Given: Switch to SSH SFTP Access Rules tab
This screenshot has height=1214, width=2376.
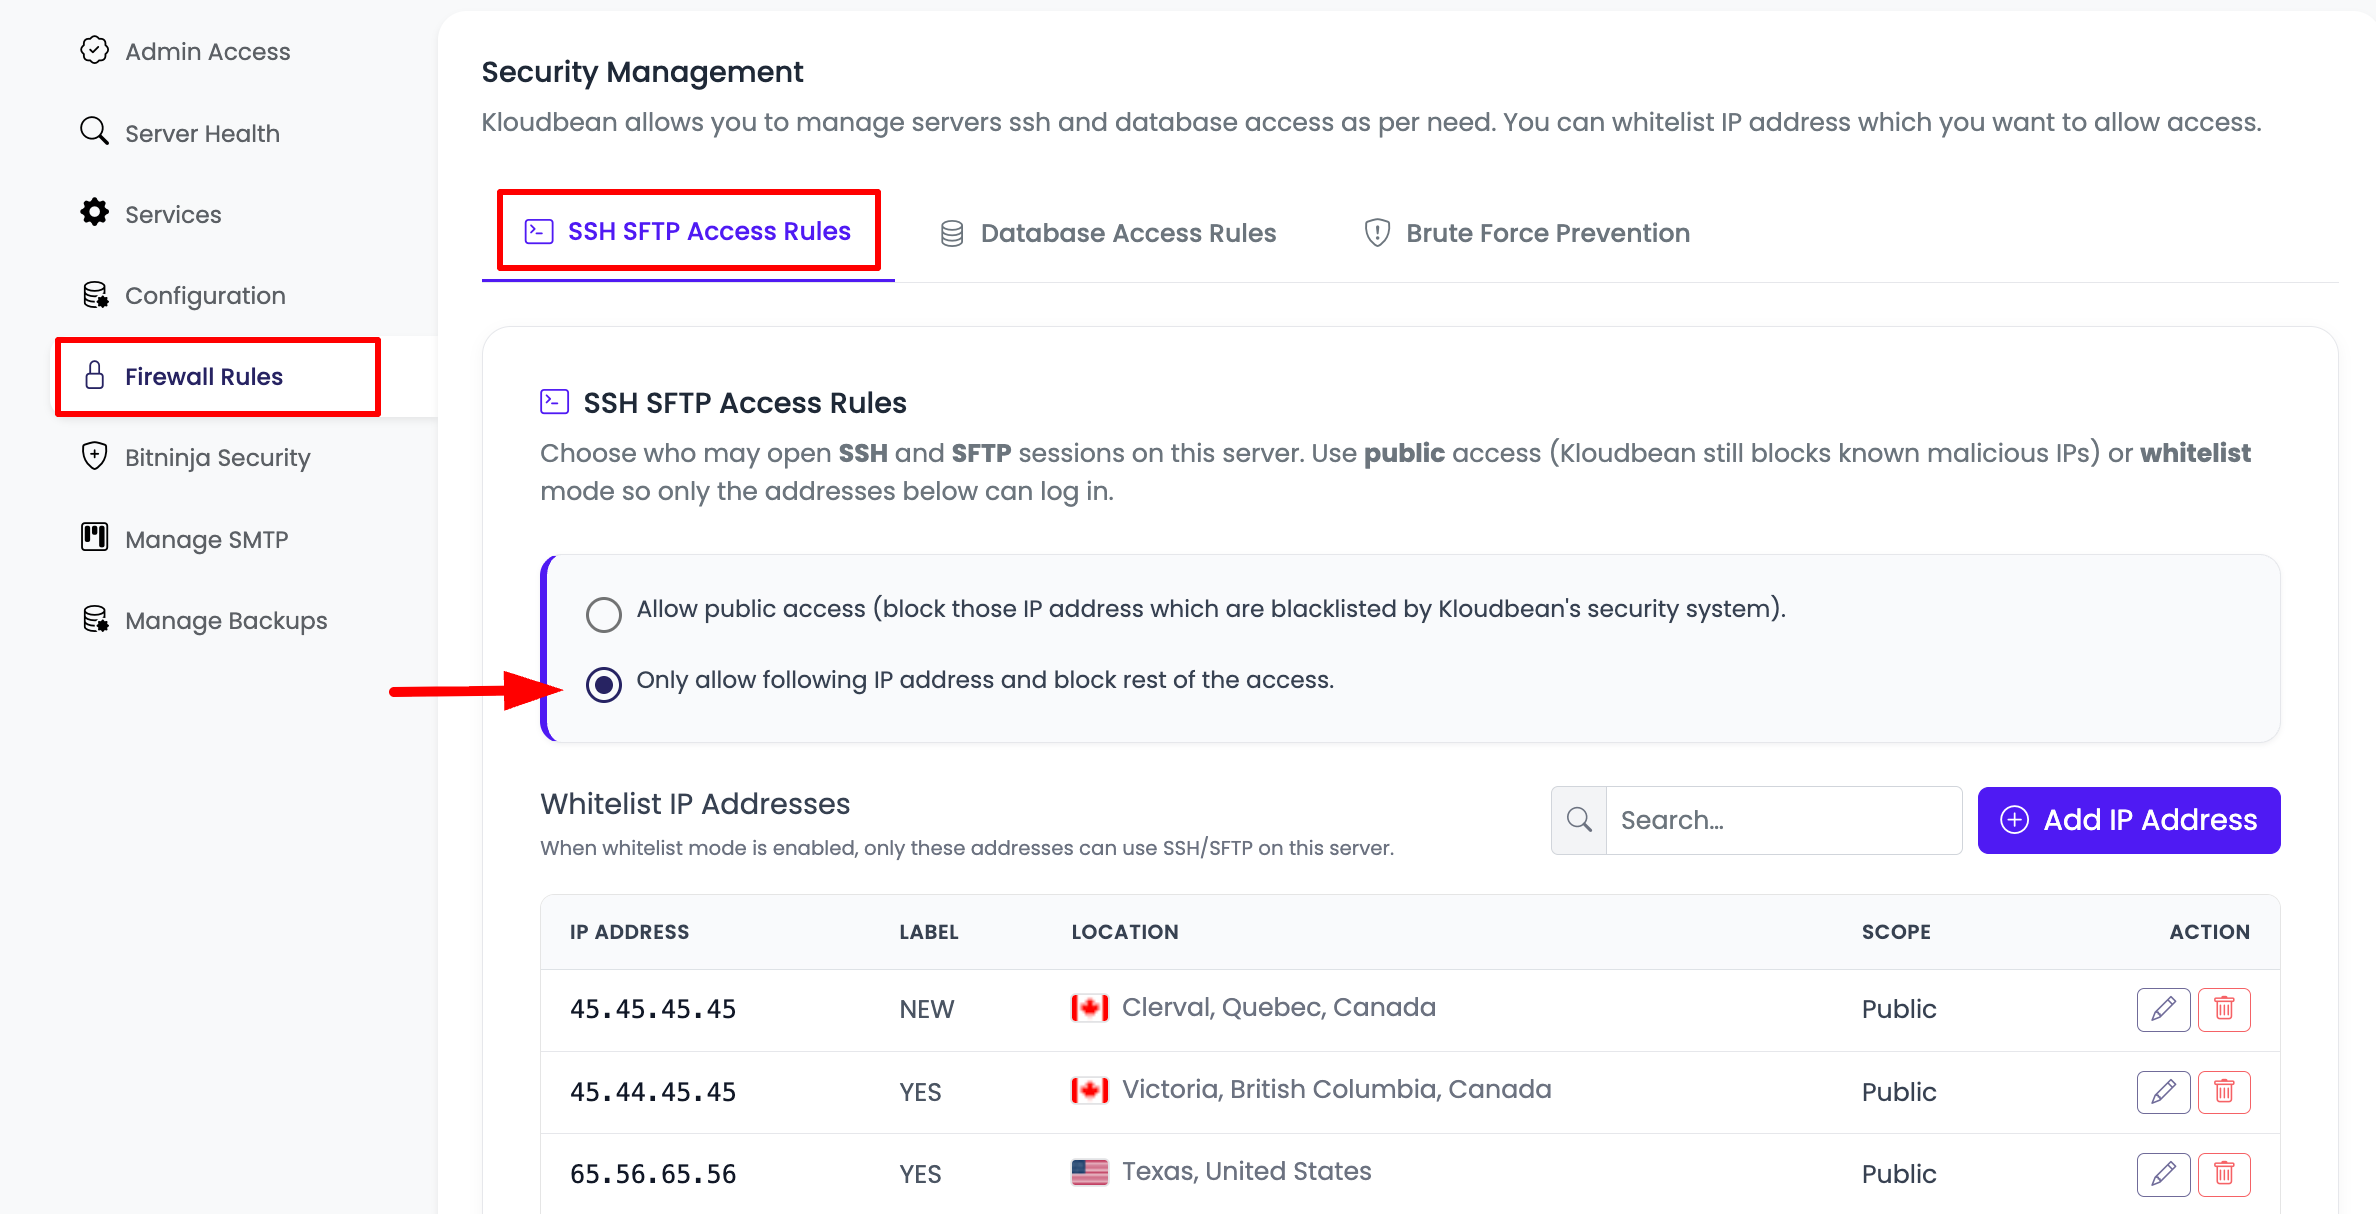Looking at the screenshot, I should point(688,231).
